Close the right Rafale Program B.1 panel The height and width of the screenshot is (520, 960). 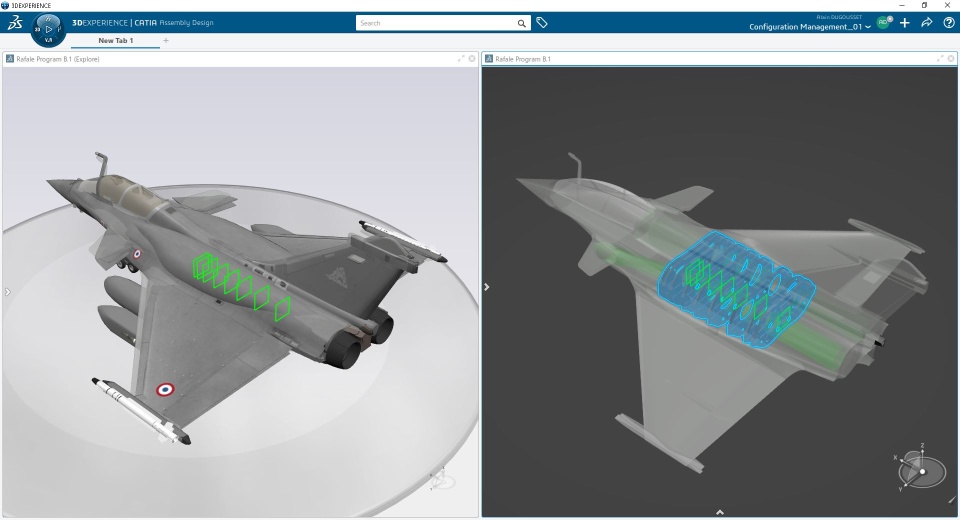951,59
